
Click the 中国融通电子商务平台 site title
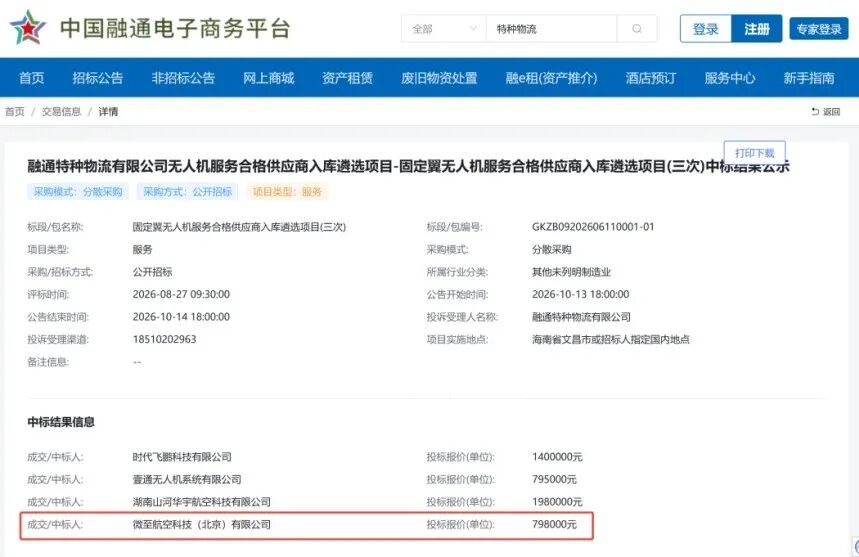[x=175, y=28]
